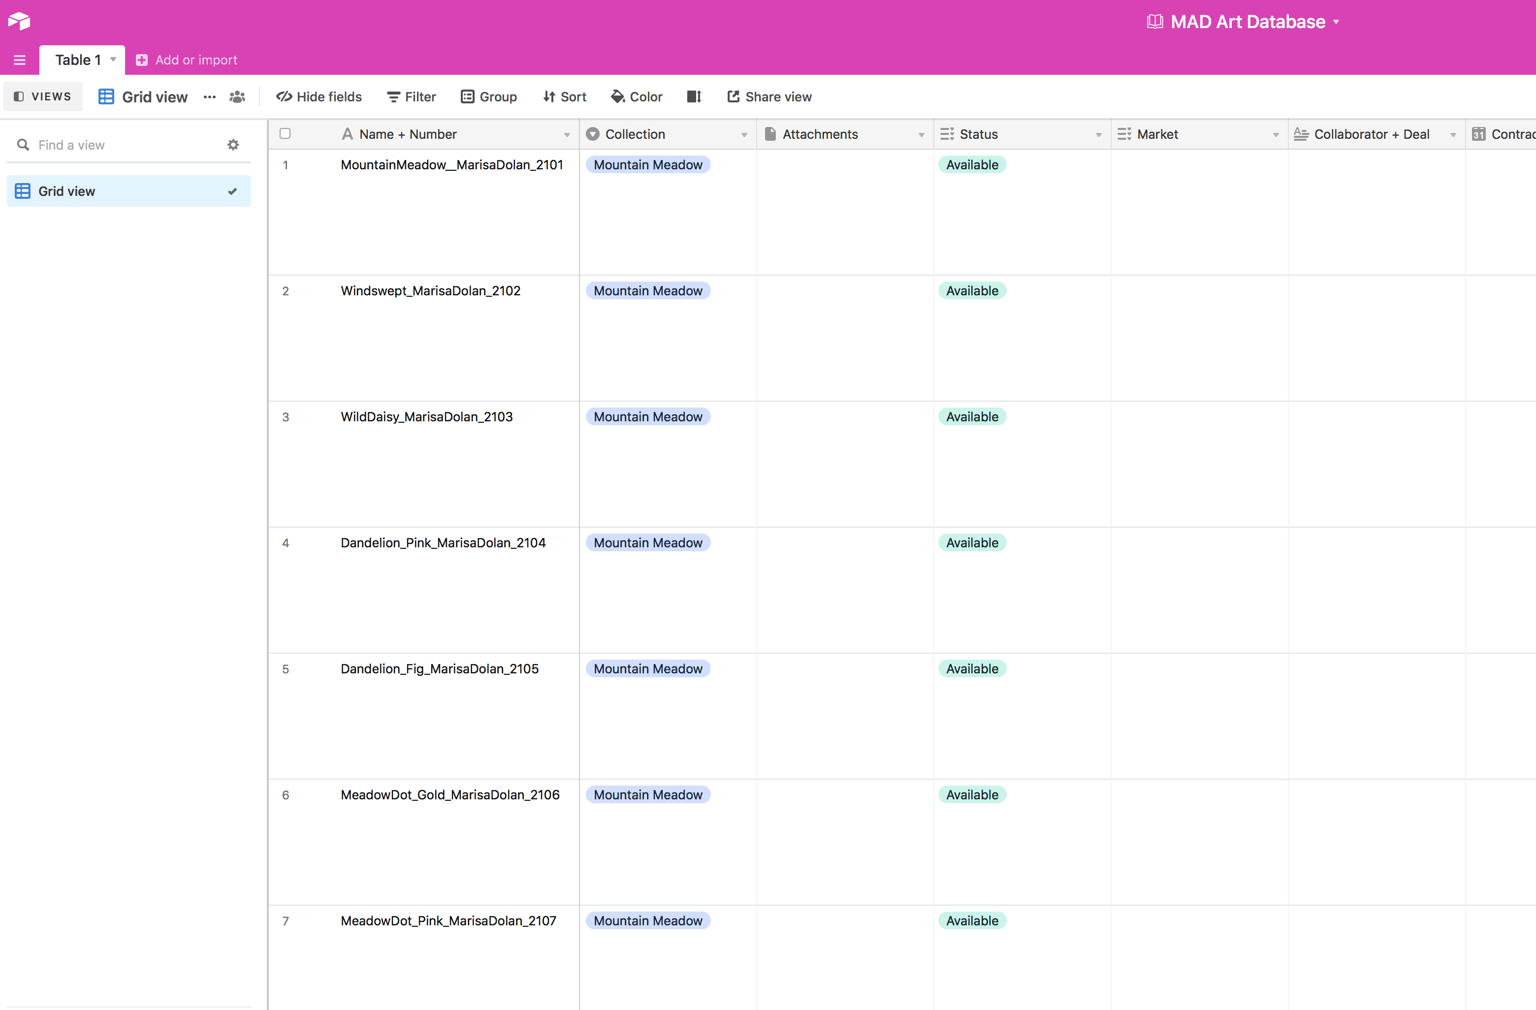This screenshot has width=1536, height=1010.
Task: Click the row height icon
Action: 694,97
